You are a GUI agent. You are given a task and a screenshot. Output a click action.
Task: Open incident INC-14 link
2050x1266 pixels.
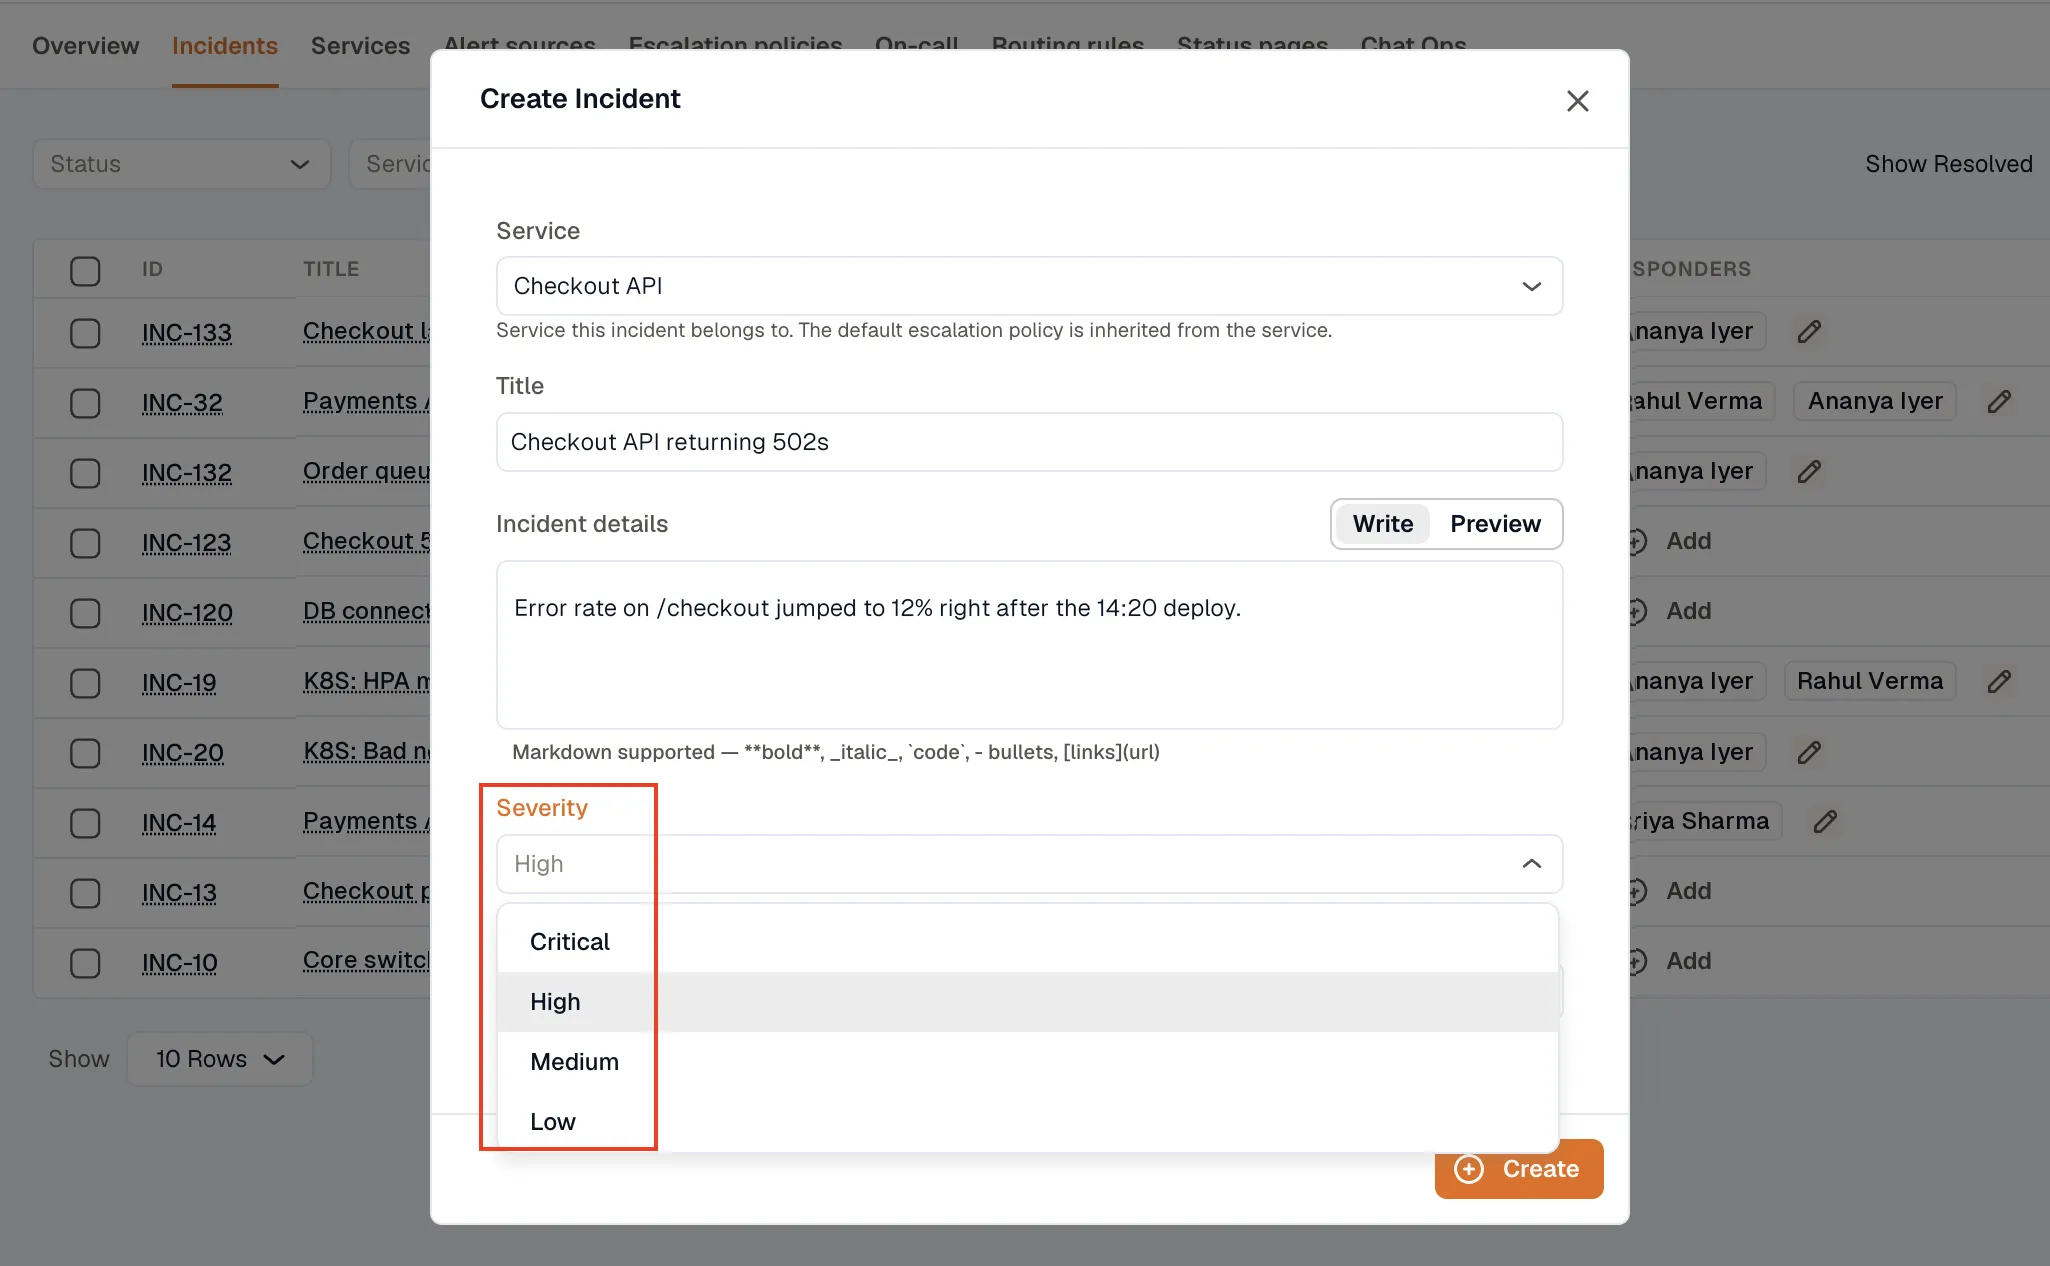(x=179, y=823)
